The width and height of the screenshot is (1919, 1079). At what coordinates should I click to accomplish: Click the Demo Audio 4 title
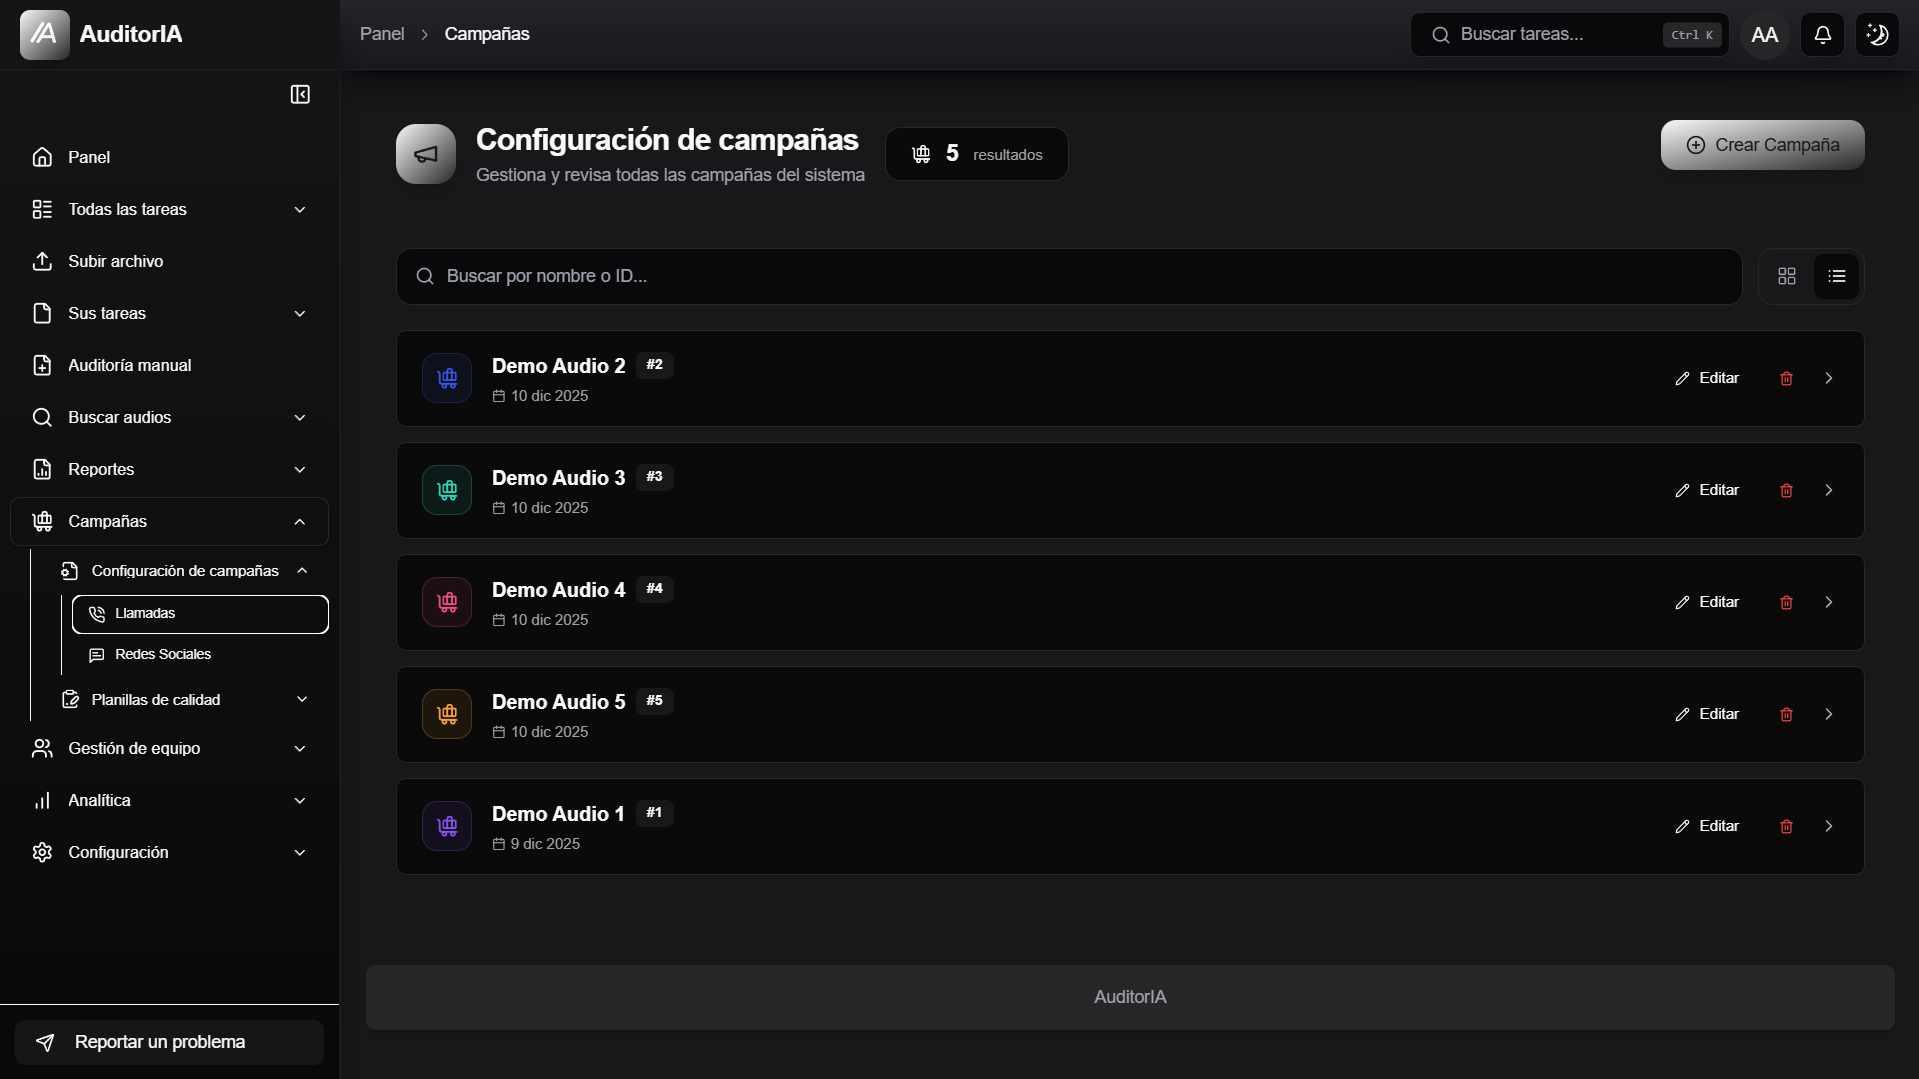pyautogui.click(x=558, y=590)
